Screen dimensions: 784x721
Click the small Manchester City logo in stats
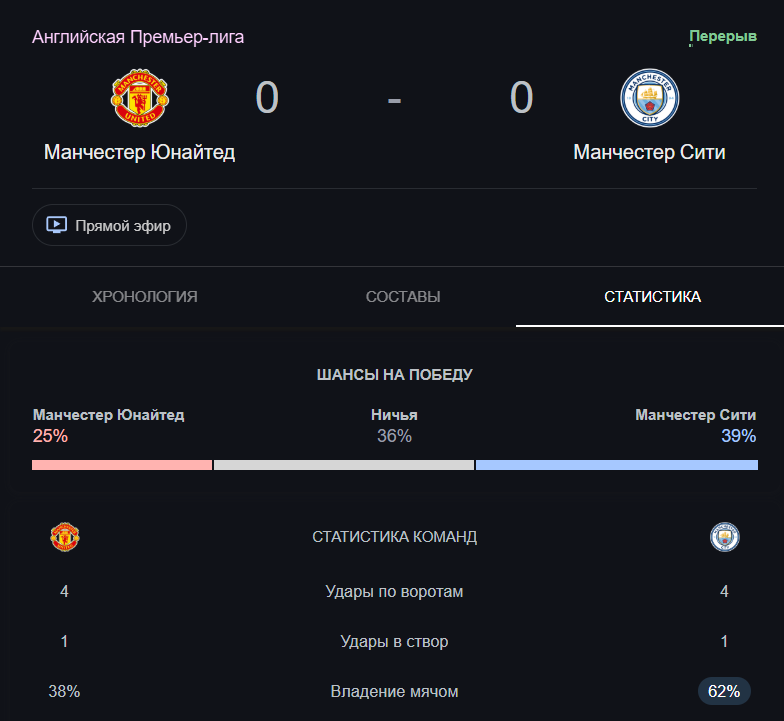pyautogui.click(x=724, y=537)
